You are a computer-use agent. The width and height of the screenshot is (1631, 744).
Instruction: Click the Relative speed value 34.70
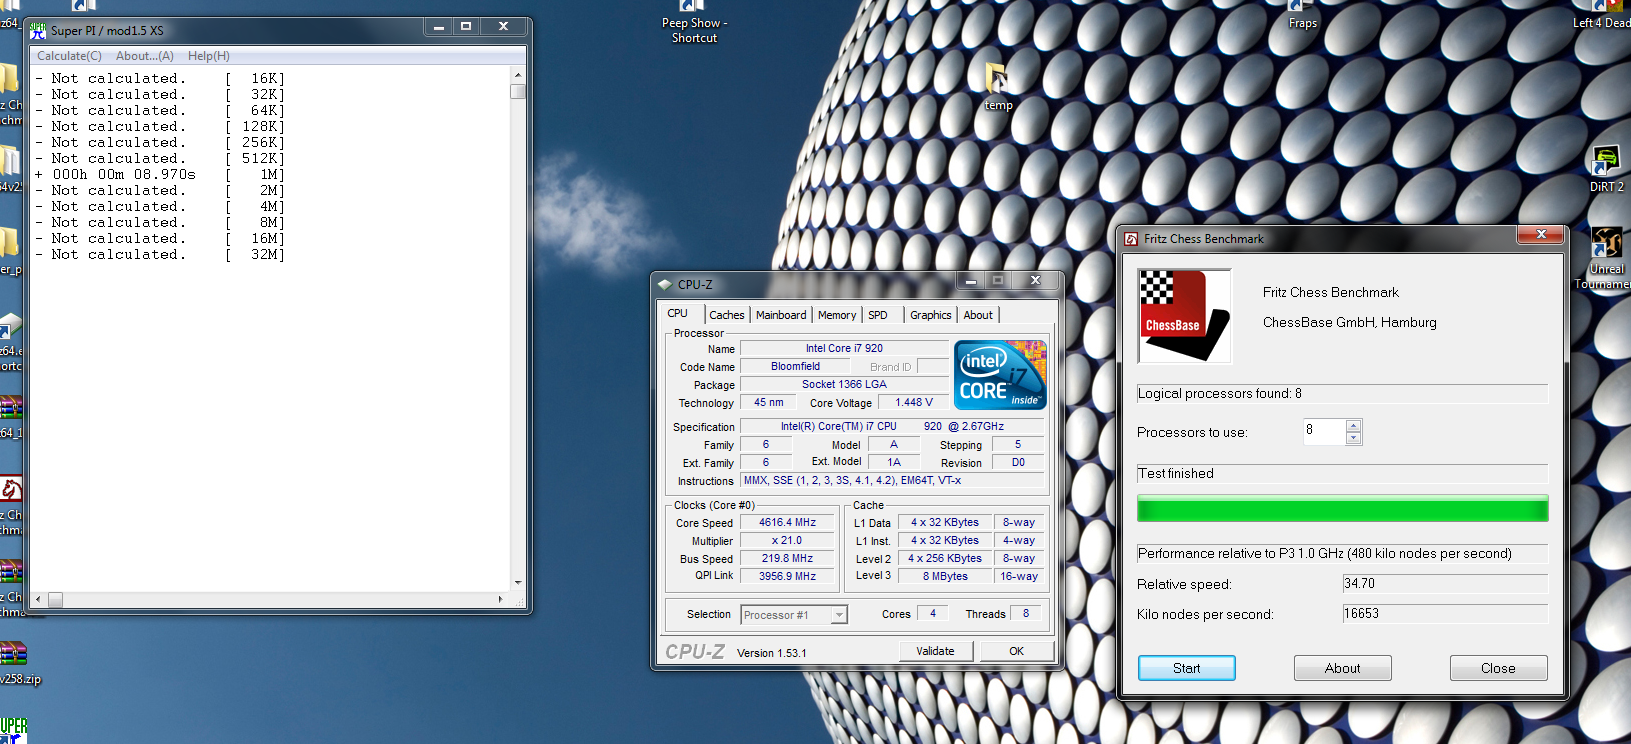[x=1445, y=584]
